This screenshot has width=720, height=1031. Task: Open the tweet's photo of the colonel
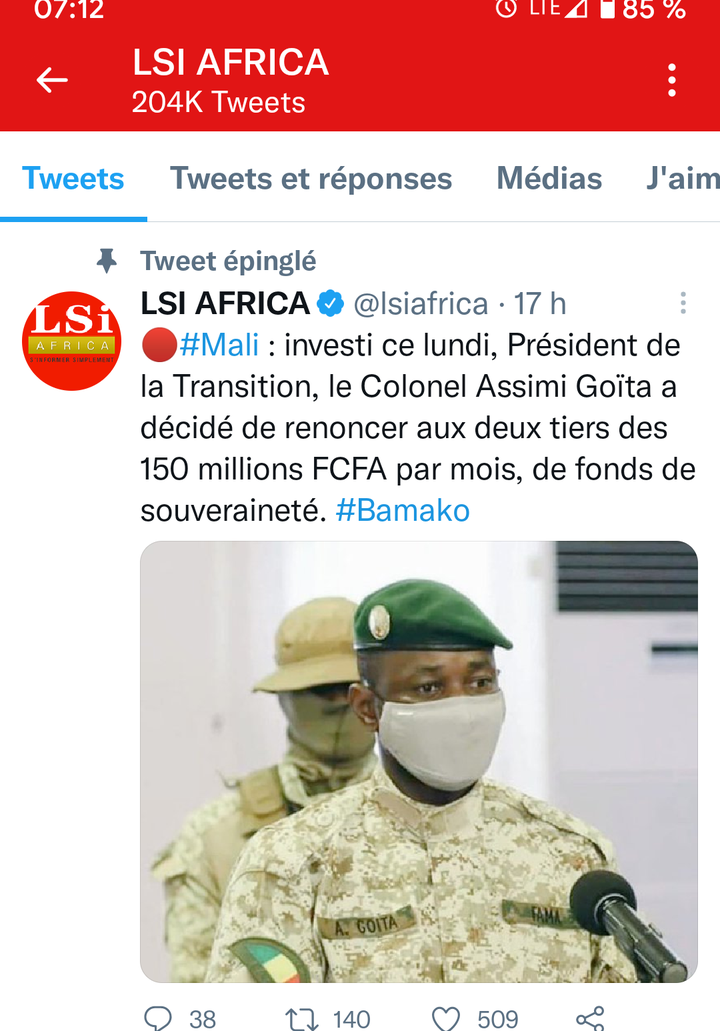419,761
